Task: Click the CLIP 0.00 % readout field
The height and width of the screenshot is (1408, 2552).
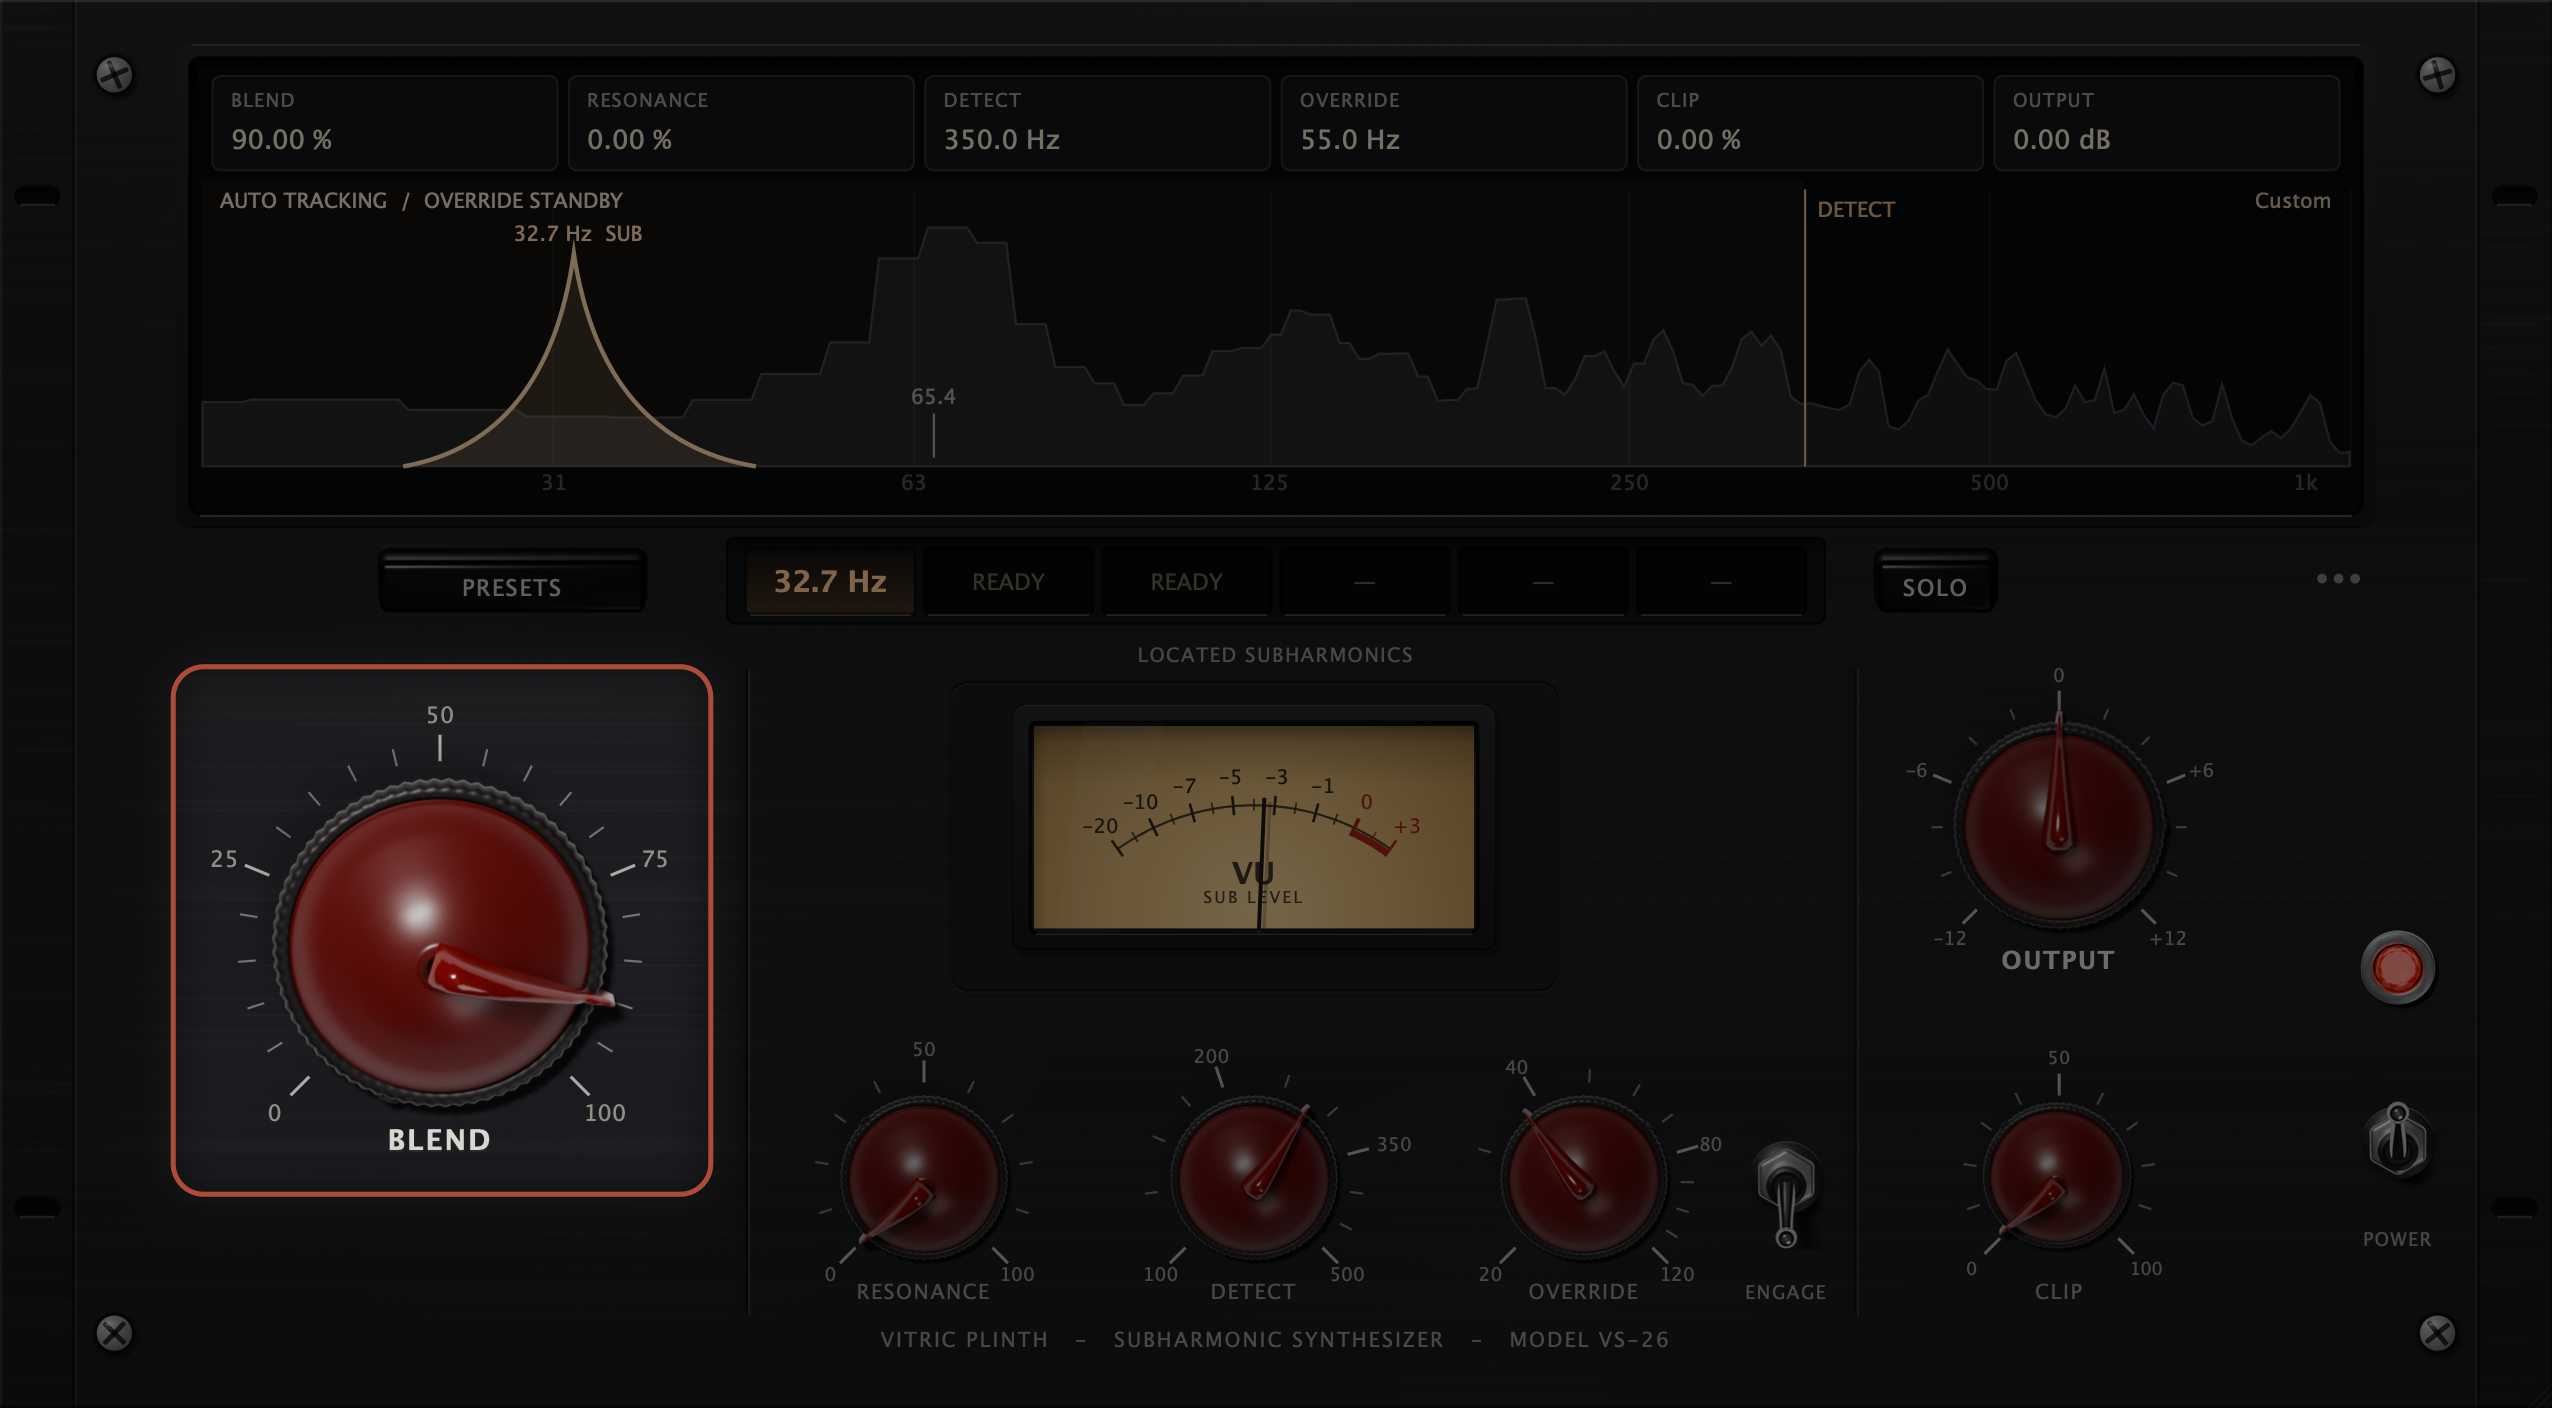Action: 1809,122
